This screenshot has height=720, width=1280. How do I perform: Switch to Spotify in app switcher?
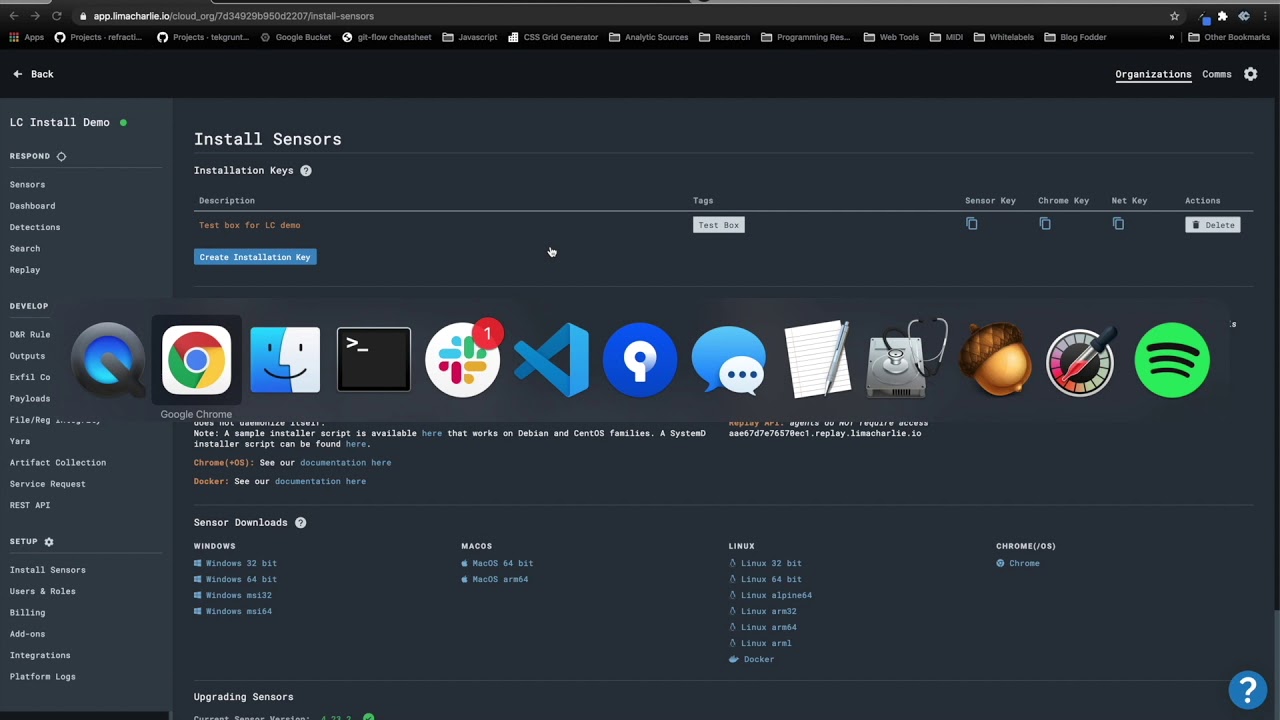point(1172,360)
